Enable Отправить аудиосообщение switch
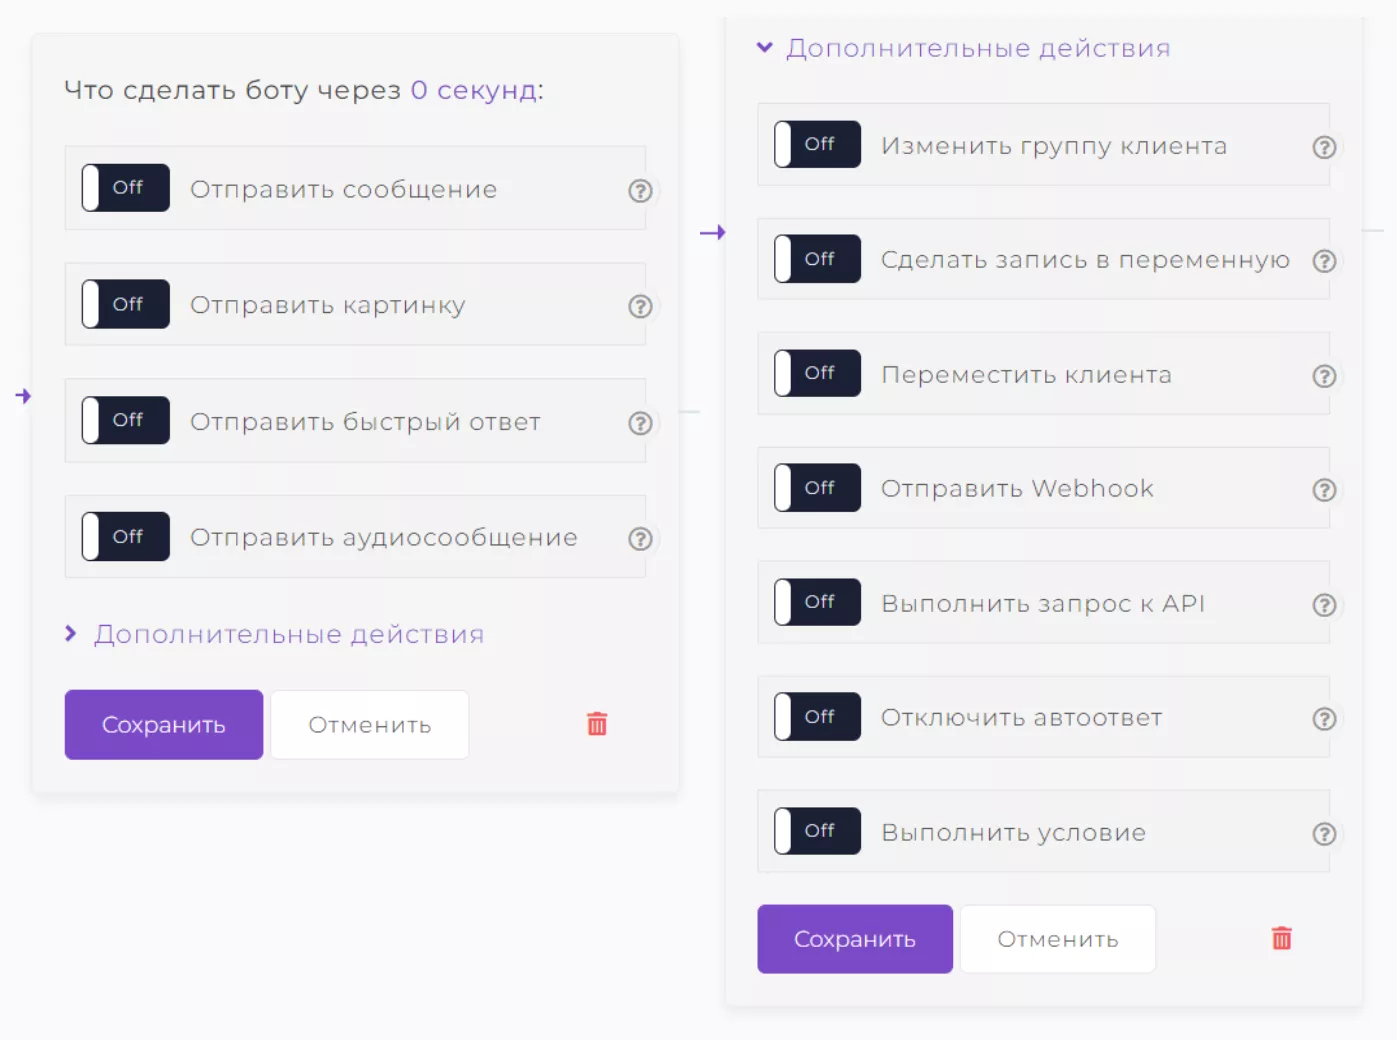1397x1040 pixels. click(125, 537)
